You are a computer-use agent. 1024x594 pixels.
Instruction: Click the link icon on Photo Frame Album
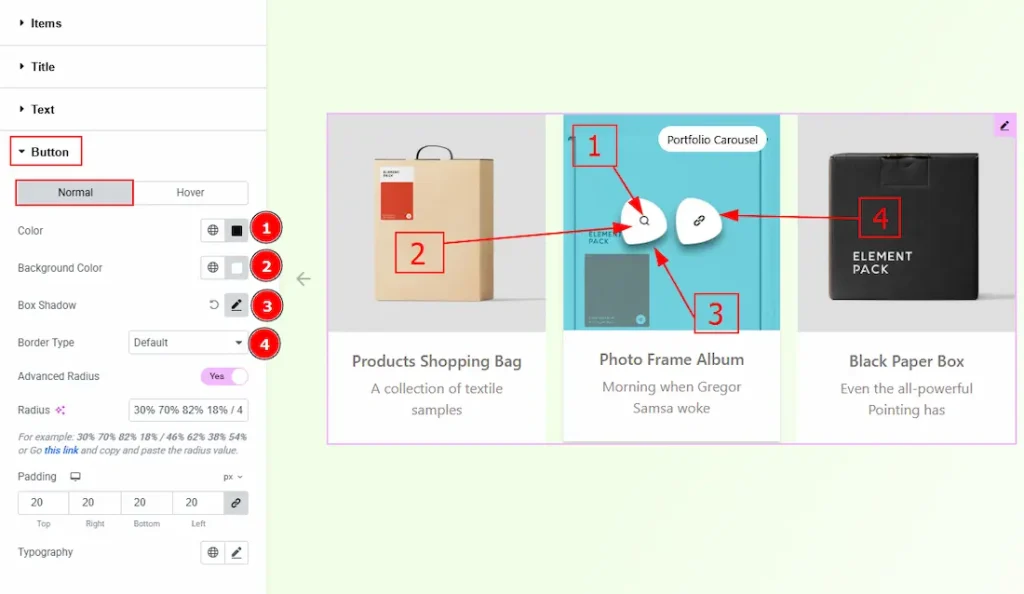(x=699, y=221)
